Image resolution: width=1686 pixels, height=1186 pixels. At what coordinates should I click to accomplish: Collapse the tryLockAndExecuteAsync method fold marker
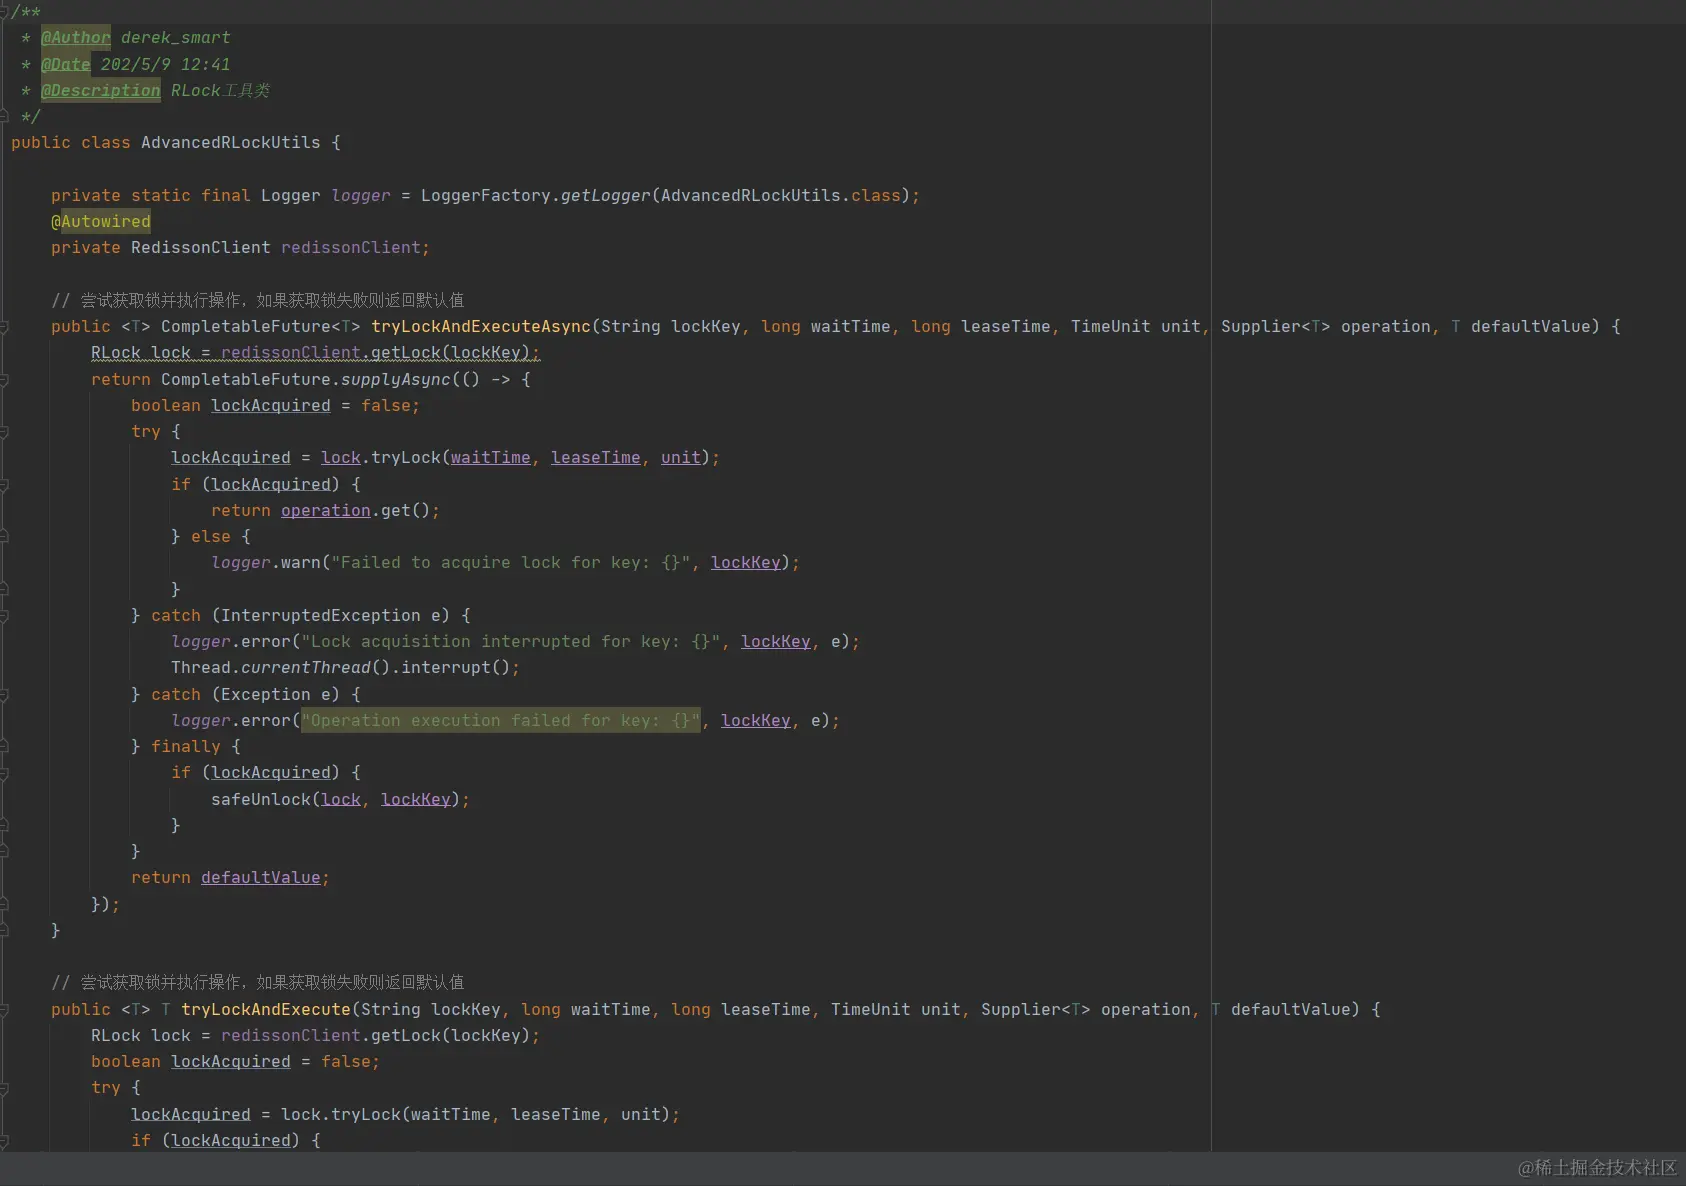tap(4, 327)
